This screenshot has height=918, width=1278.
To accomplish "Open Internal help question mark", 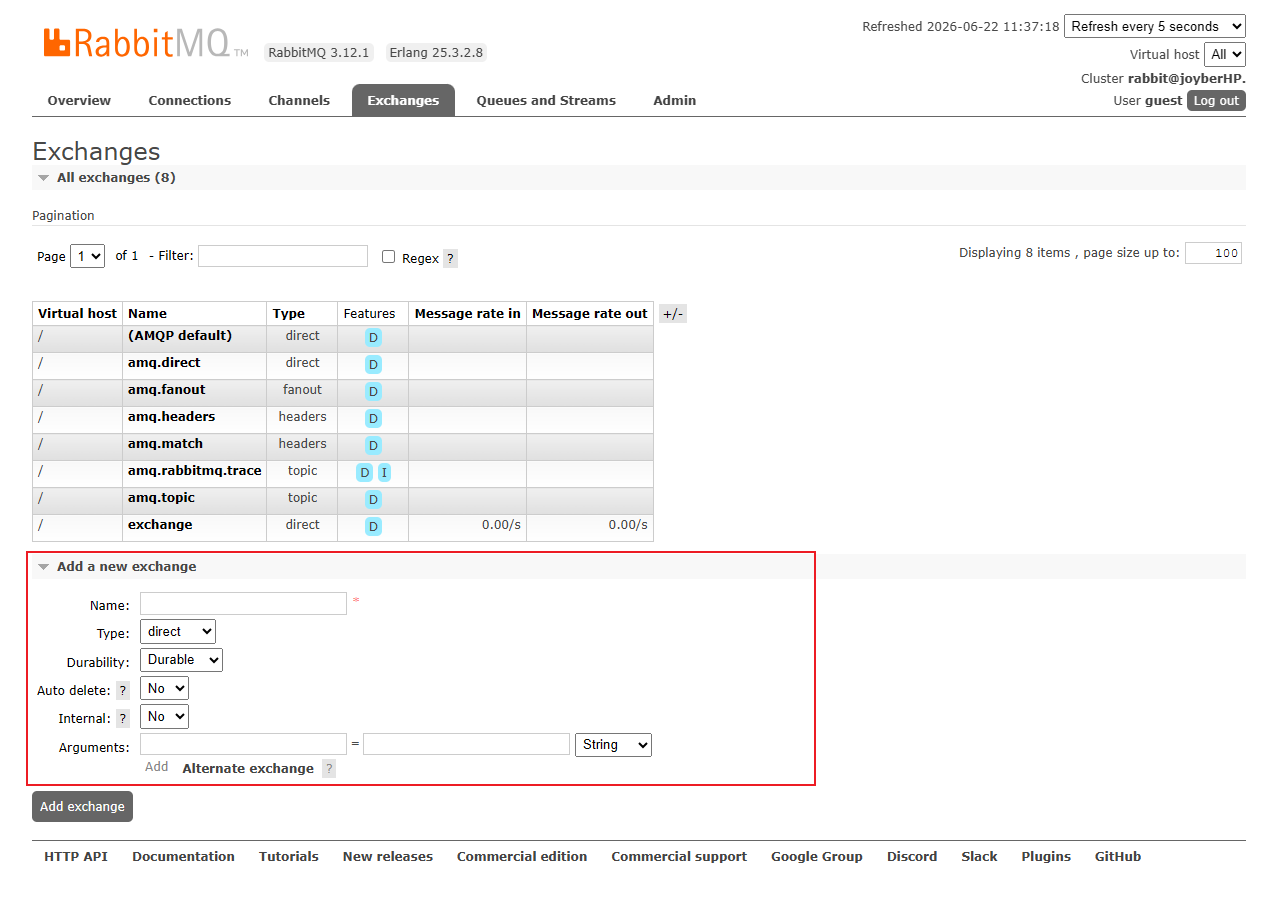I will 123,718.
